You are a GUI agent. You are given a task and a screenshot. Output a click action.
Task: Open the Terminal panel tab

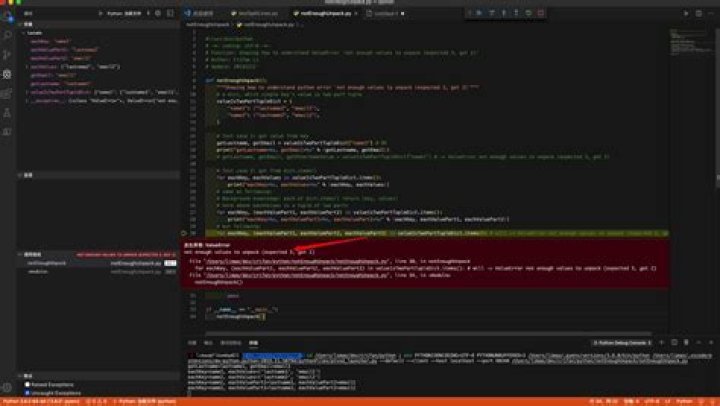(253, 343)
